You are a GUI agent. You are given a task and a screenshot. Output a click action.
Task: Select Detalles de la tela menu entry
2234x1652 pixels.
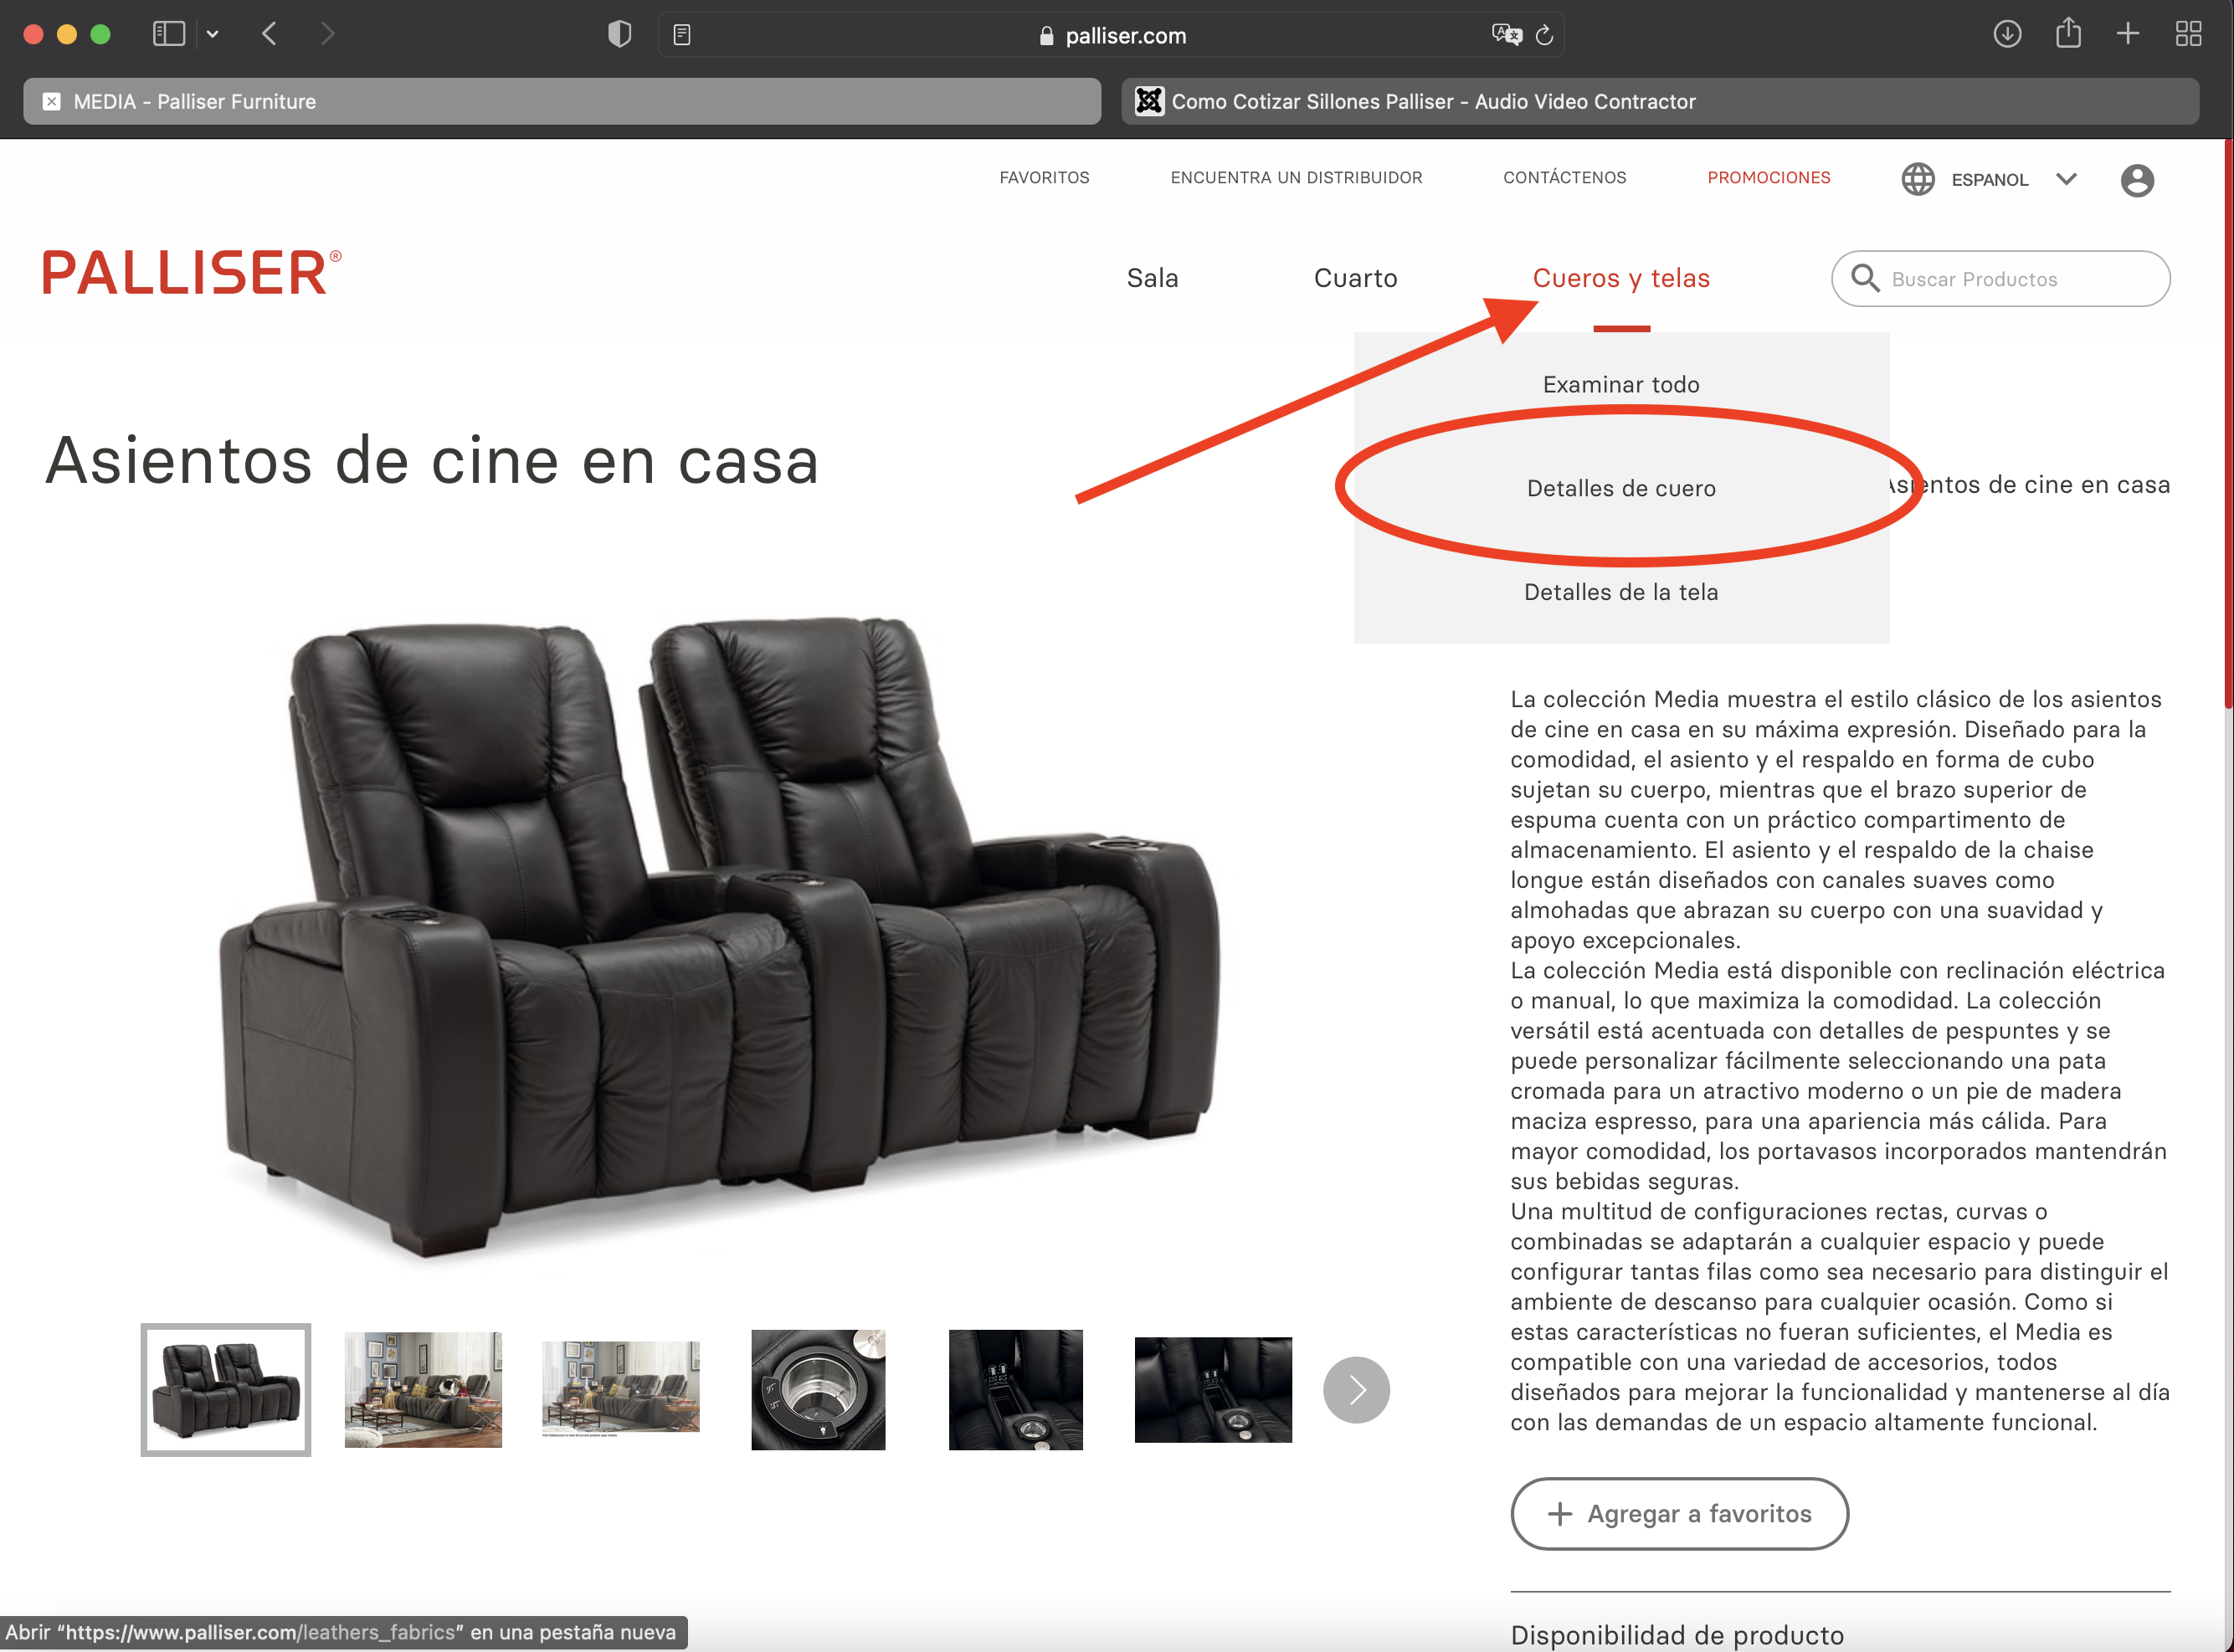(x=1621, y=592)
